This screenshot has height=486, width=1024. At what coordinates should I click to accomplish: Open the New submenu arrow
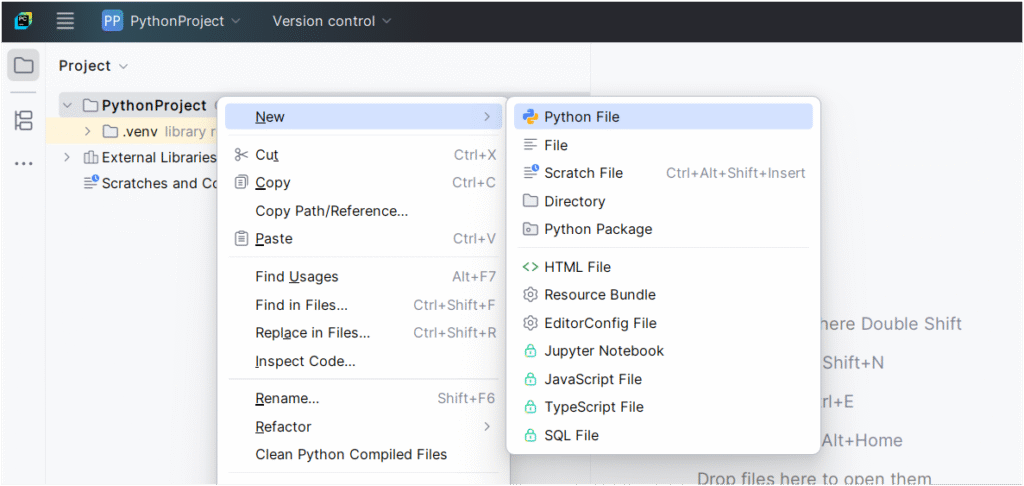[487, 117]
